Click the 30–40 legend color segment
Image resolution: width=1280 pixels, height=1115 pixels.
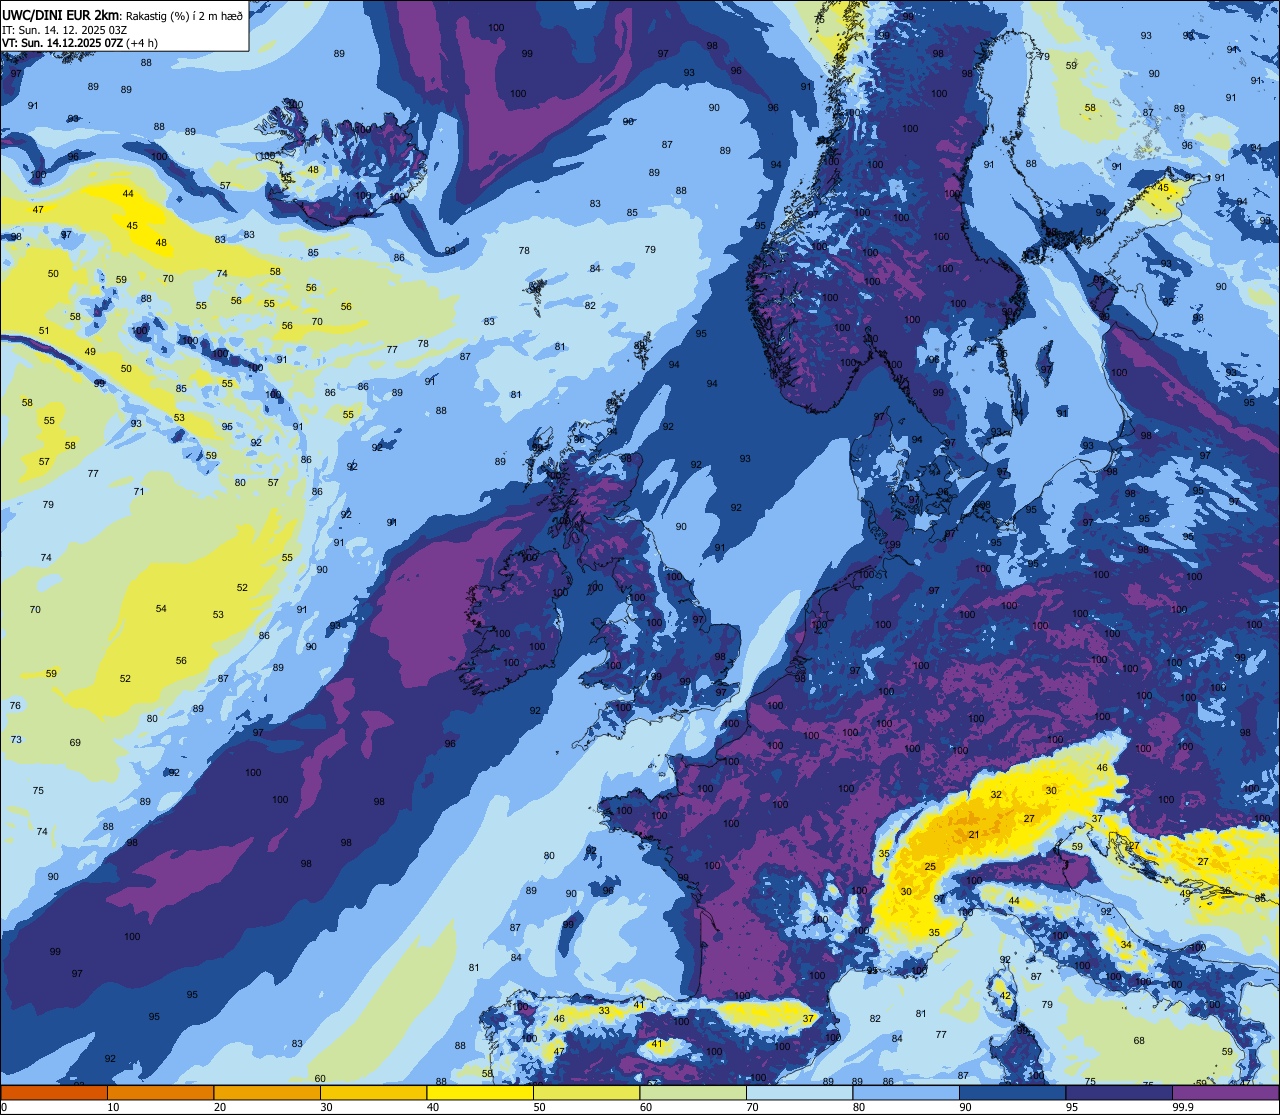pyautogui.click(x=373, y=1092)
